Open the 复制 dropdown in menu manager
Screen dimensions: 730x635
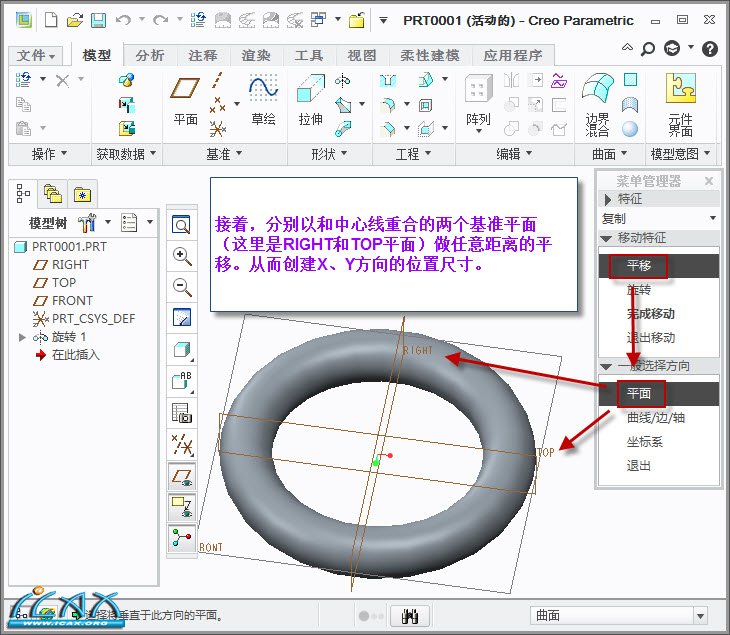click(x=659, y=218)
